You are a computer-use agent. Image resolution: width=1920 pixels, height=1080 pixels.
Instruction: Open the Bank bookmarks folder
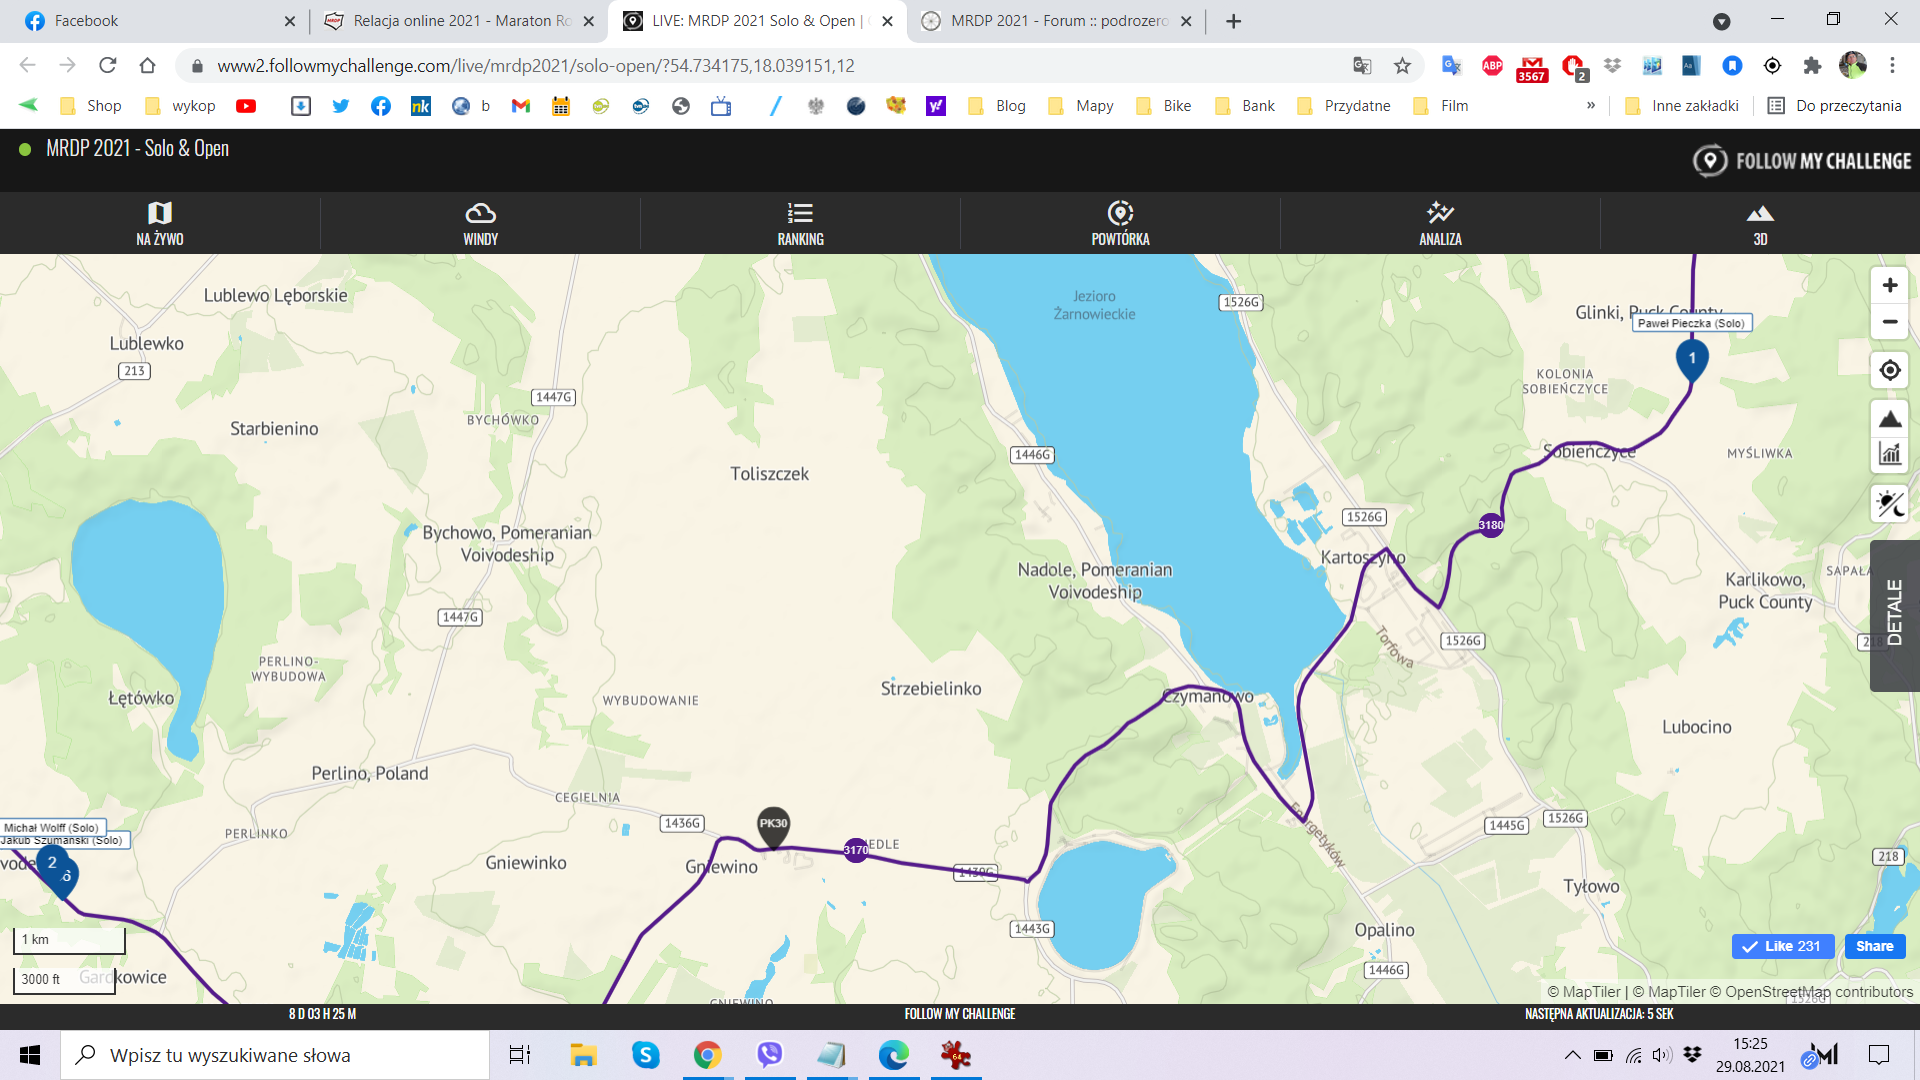click(x=1245, y=106)
